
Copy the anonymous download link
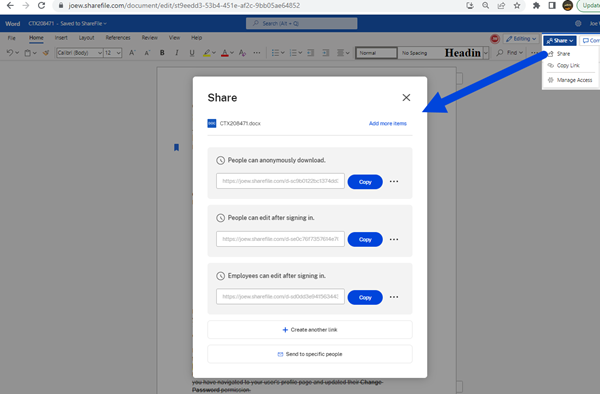(365, 182)
